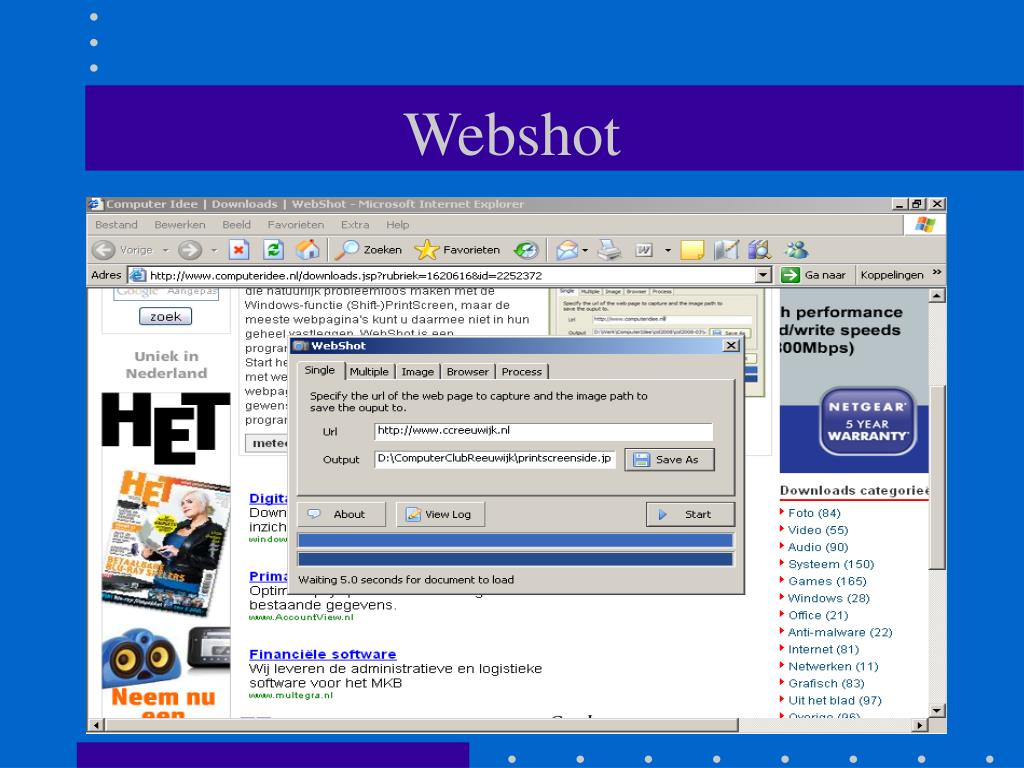Click the Url input field in WebShot
Image resolution: width=1024 pixels, height=768 pixels.
pyautogui.click(x=543, y=431)
